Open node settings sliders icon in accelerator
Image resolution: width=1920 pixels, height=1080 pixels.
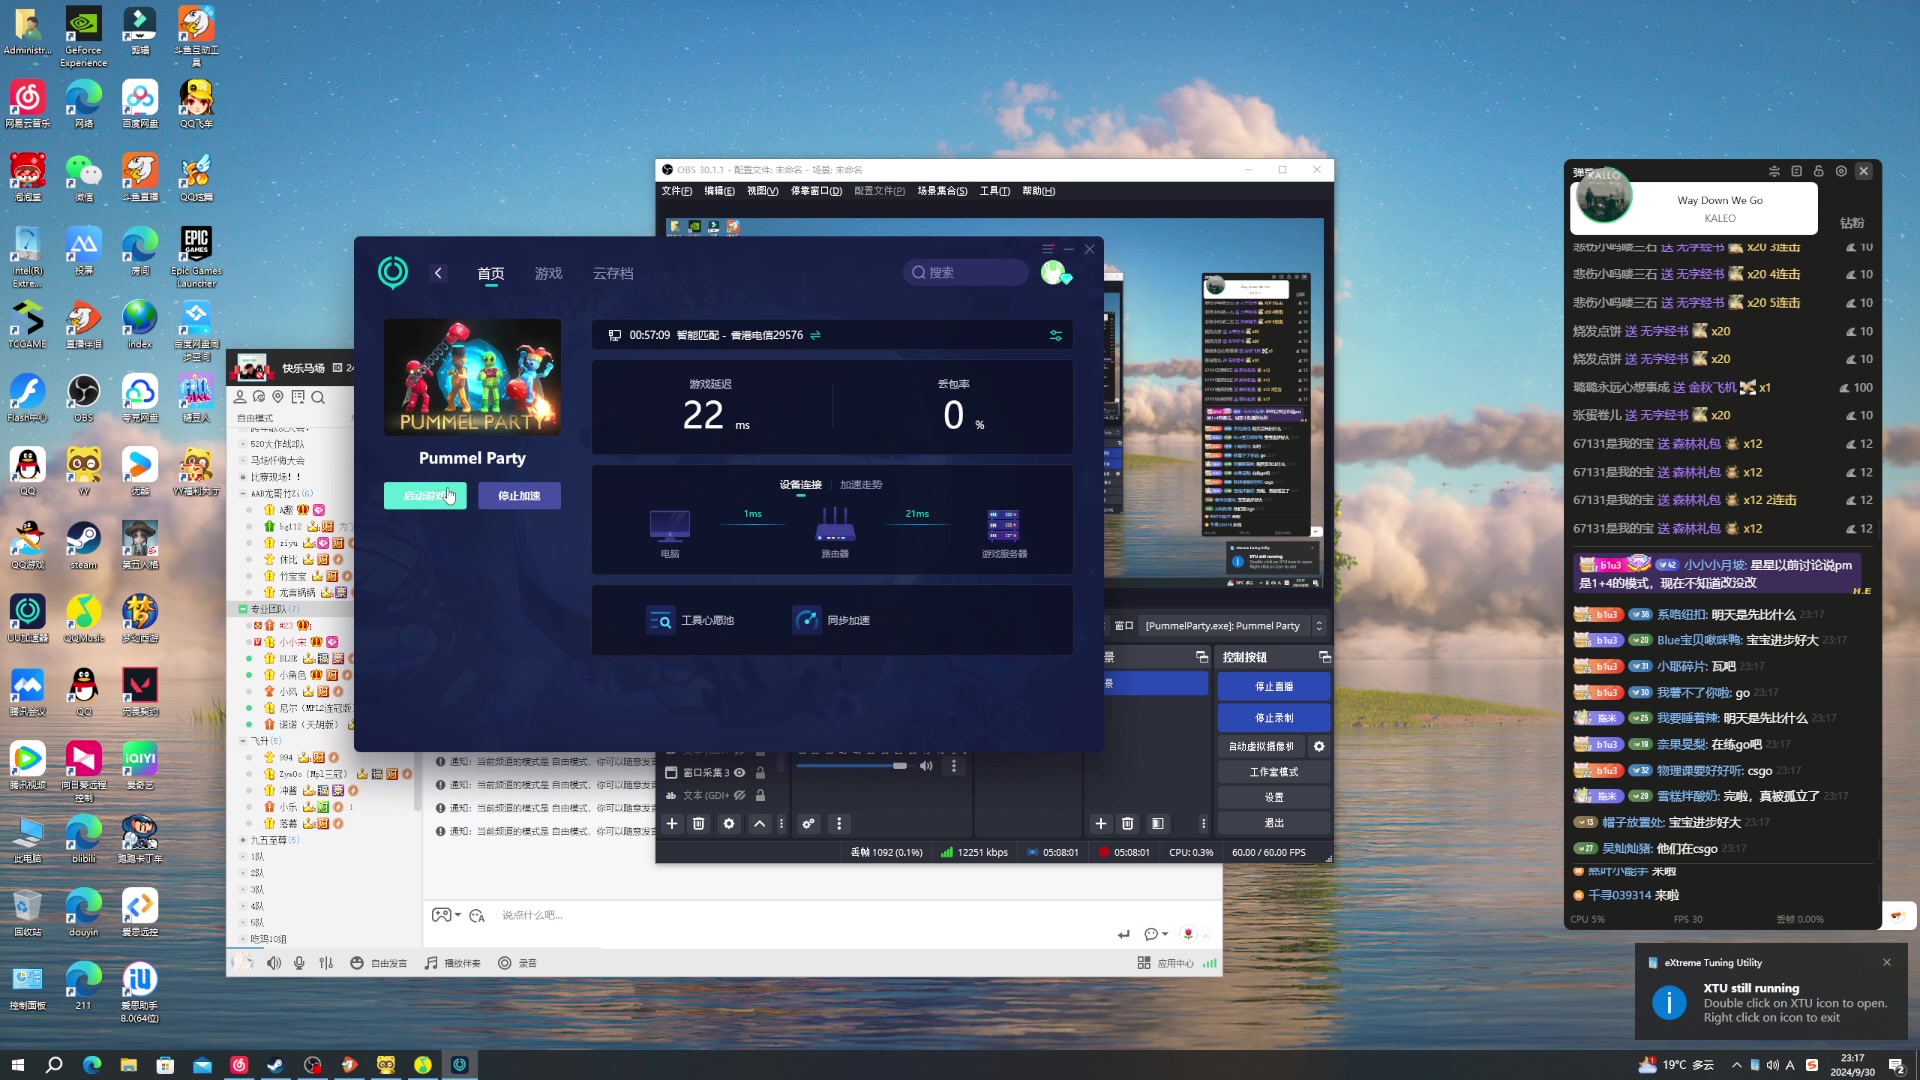point(1055,335)
